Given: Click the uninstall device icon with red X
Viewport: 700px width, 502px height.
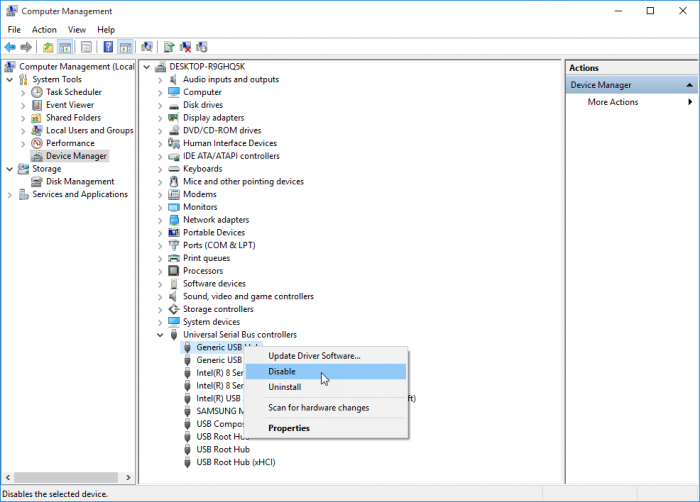Looking at the screenshot, I should click(185, 47).
